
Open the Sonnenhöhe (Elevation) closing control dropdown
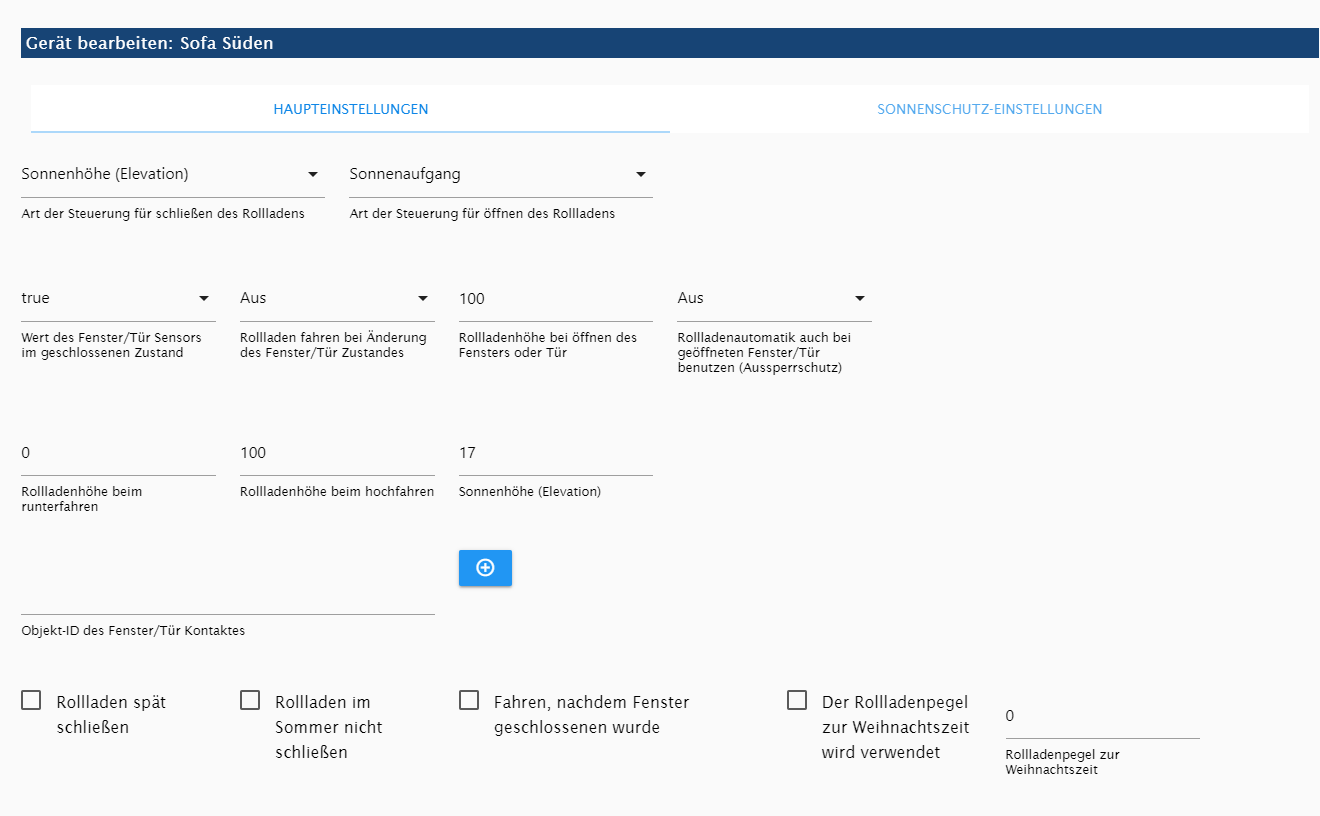173,174
